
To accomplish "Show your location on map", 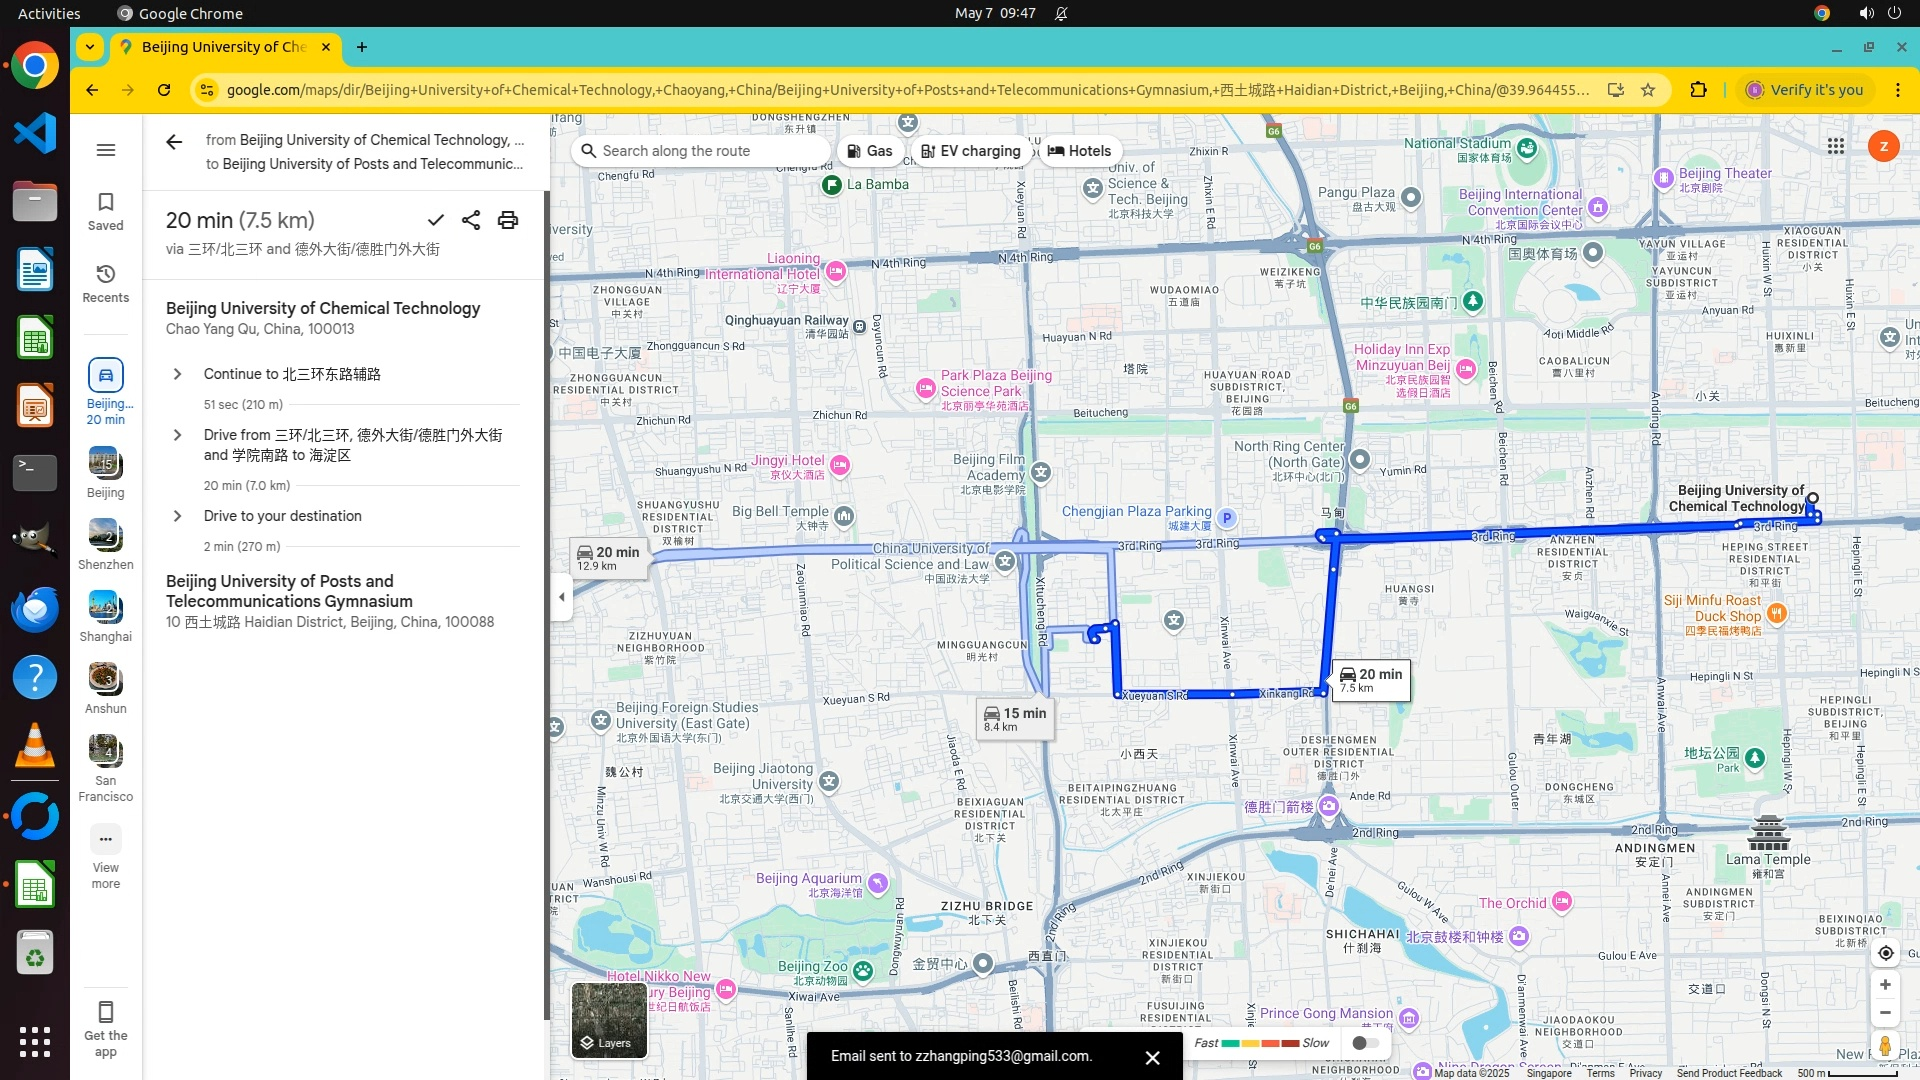I will coord(1885,953).
